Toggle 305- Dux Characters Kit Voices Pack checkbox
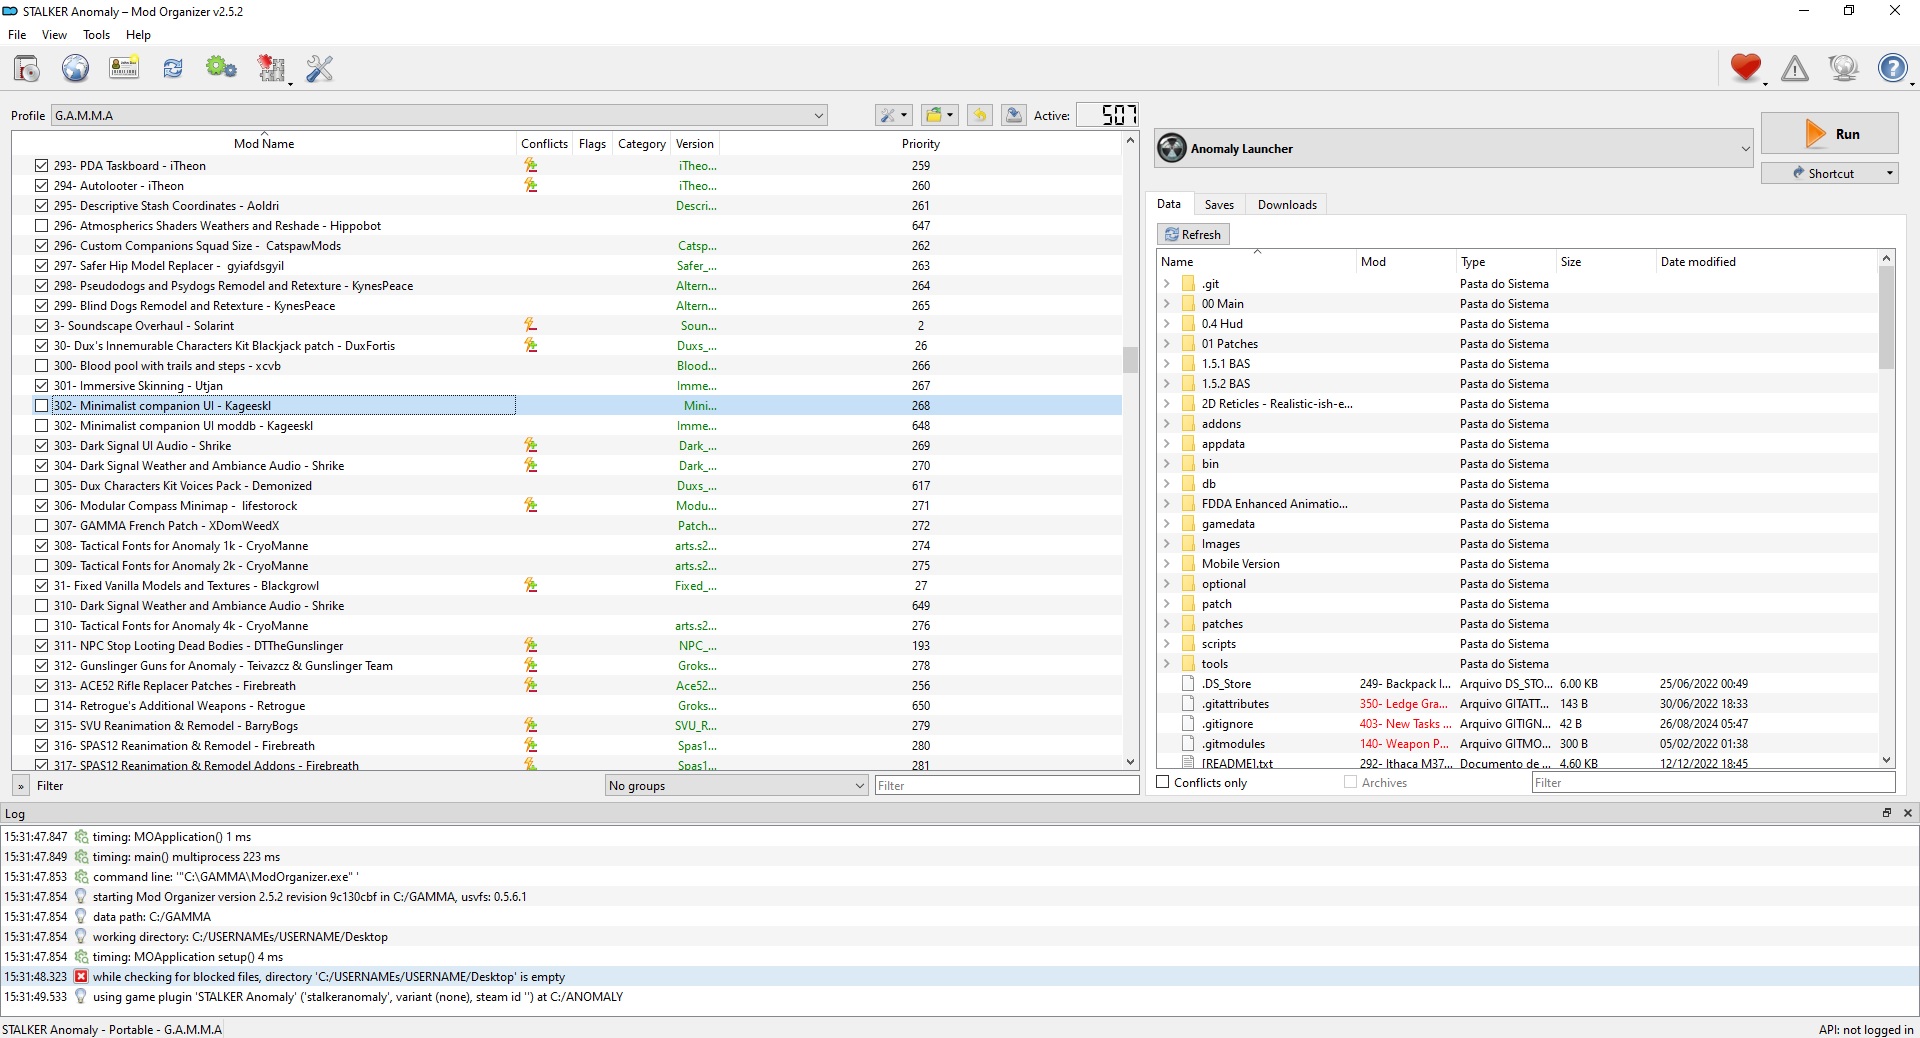The height and width of the screenshot is (1038, 1920). coord(41,486)
